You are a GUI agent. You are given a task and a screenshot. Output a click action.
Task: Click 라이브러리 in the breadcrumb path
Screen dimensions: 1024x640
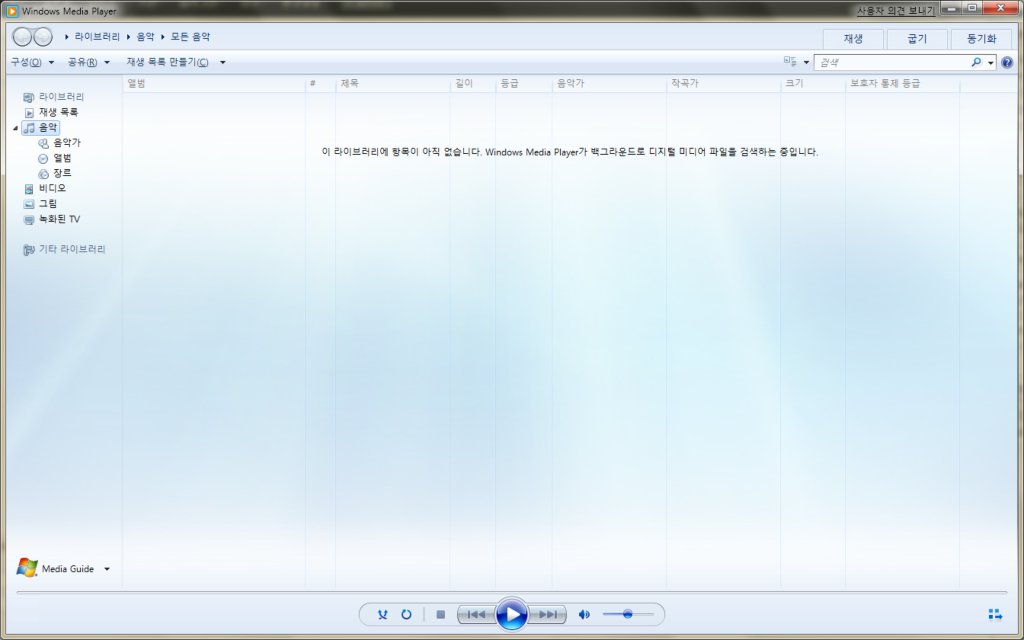97,37
